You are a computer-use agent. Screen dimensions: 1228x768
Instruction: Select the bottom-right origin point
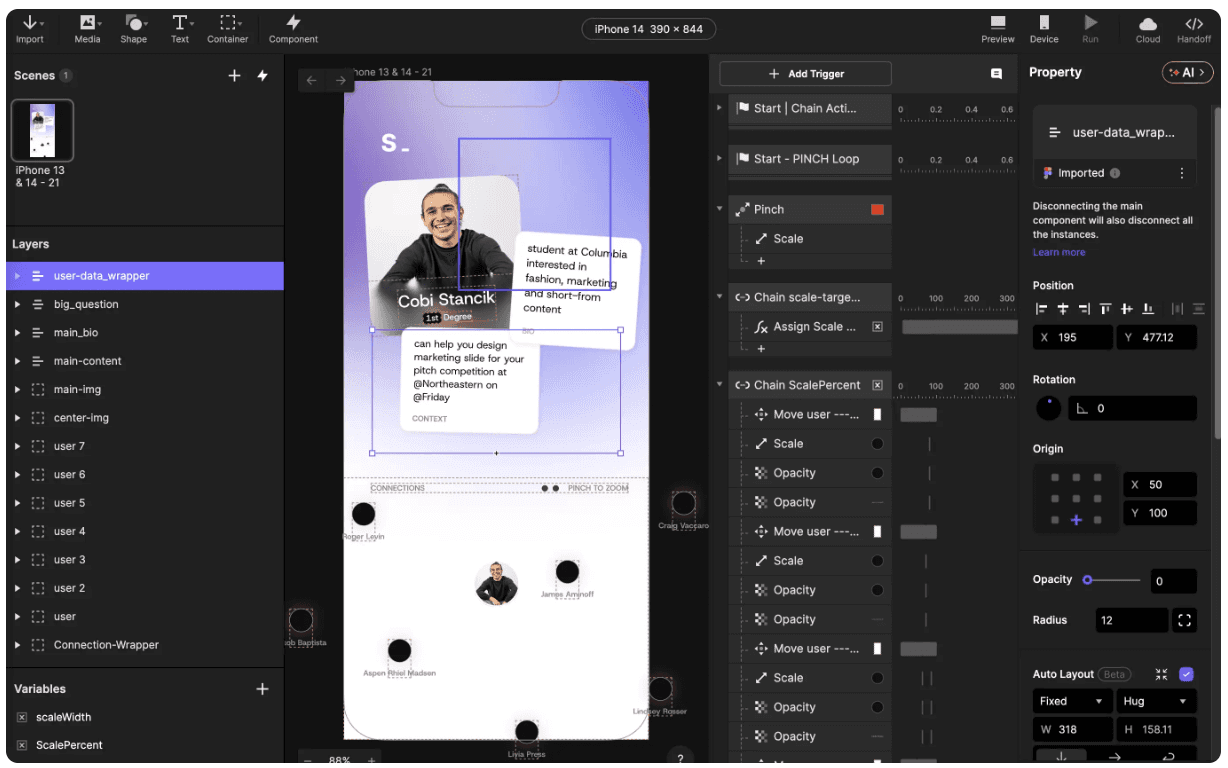coord(1097,520)
